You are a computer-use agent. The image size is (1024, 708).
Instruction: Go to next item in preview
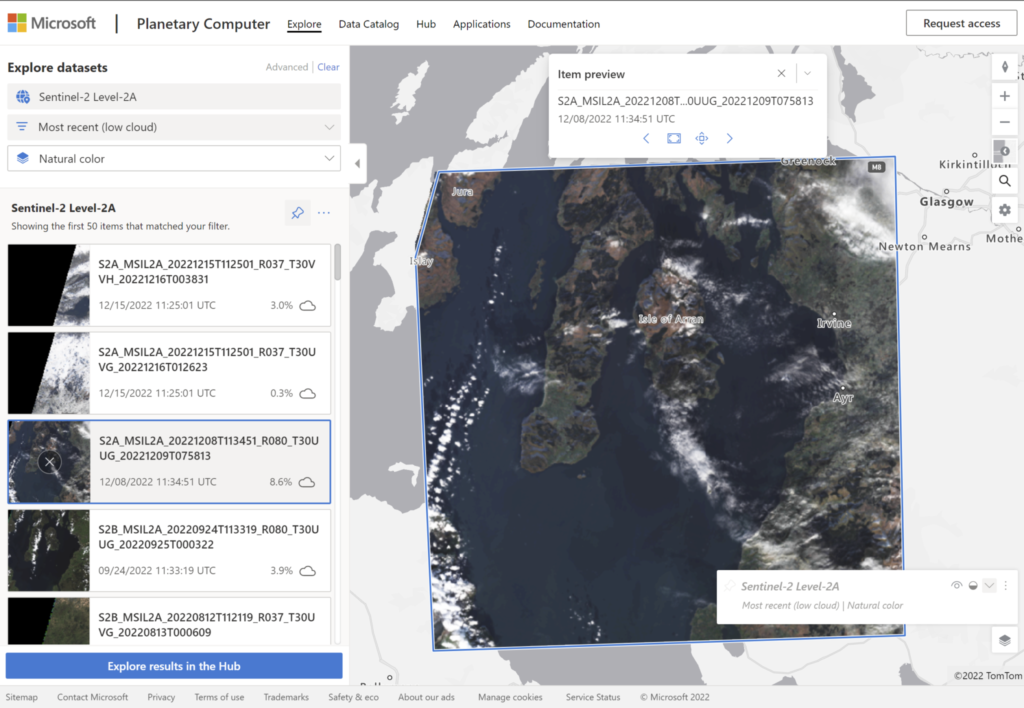click(x=729, y=138)
